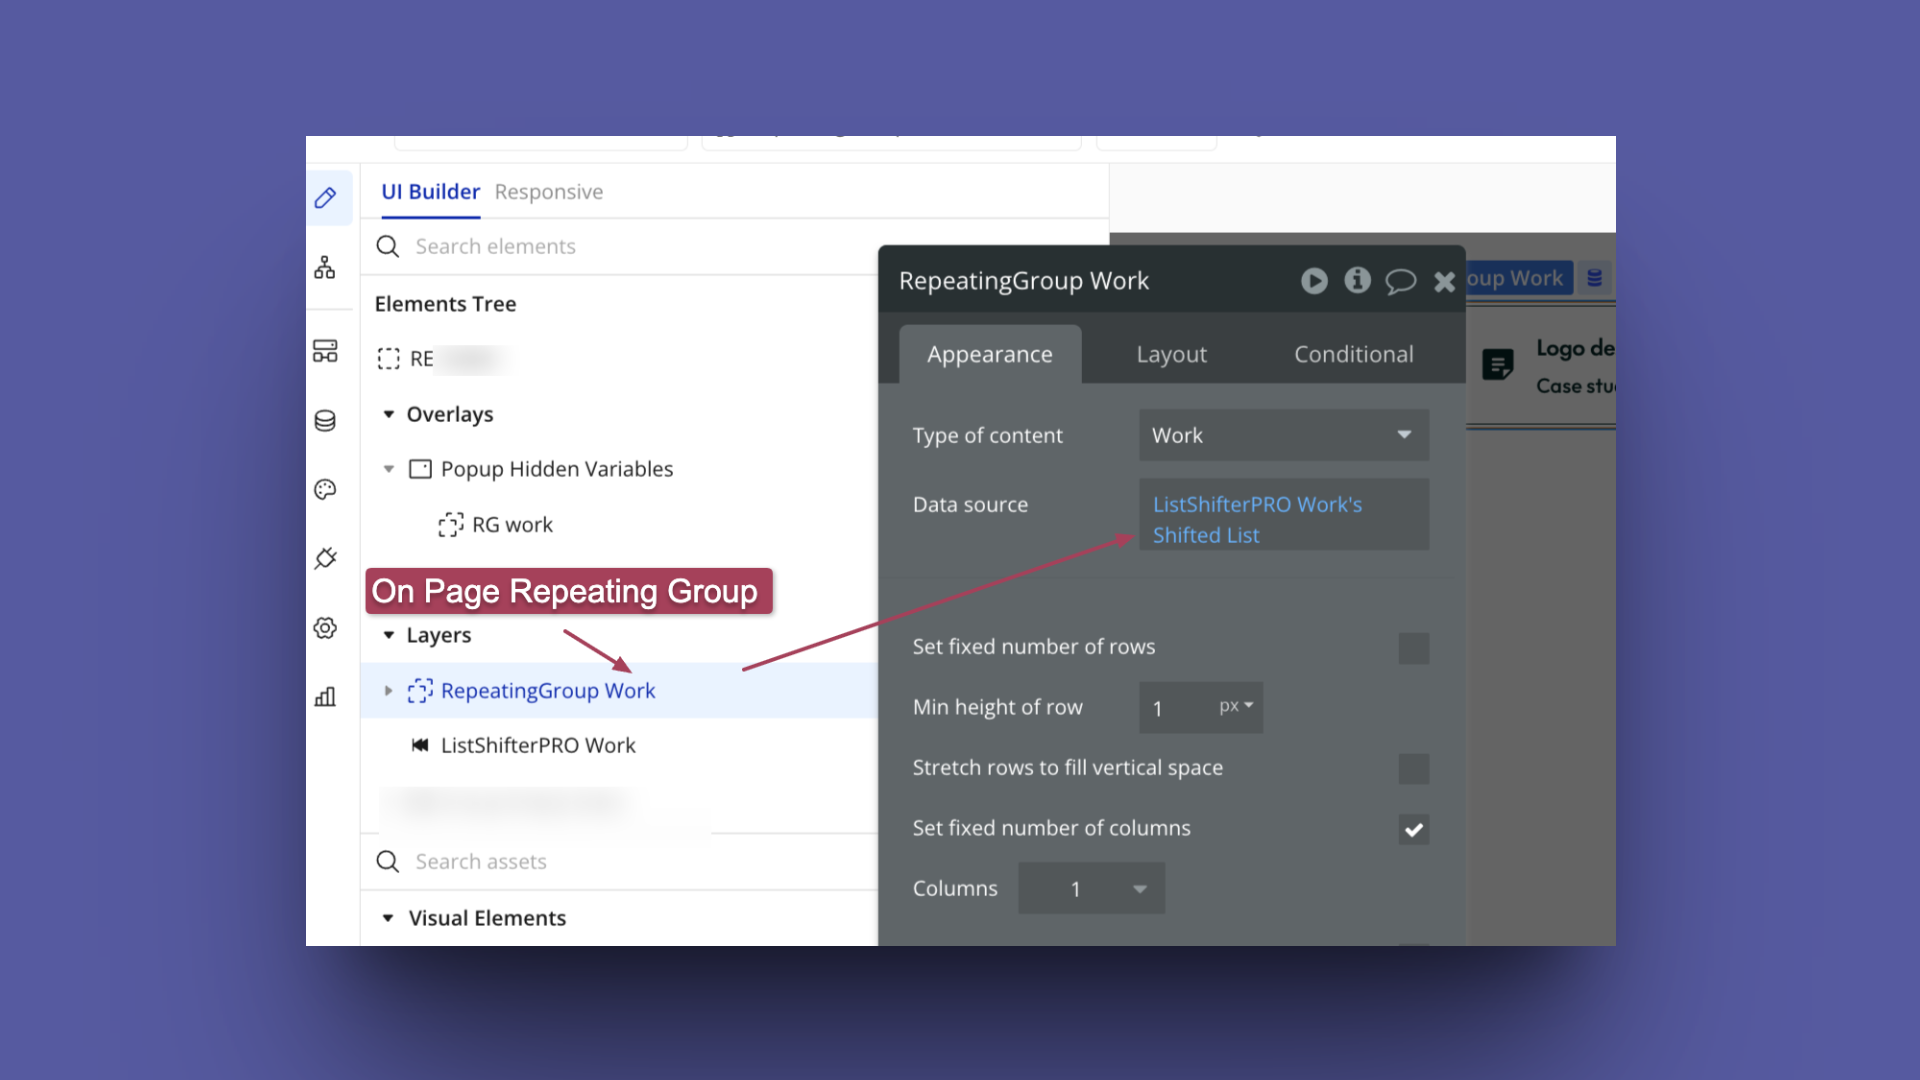Open the Backend workflows icon in sidebar

[325, 351]
